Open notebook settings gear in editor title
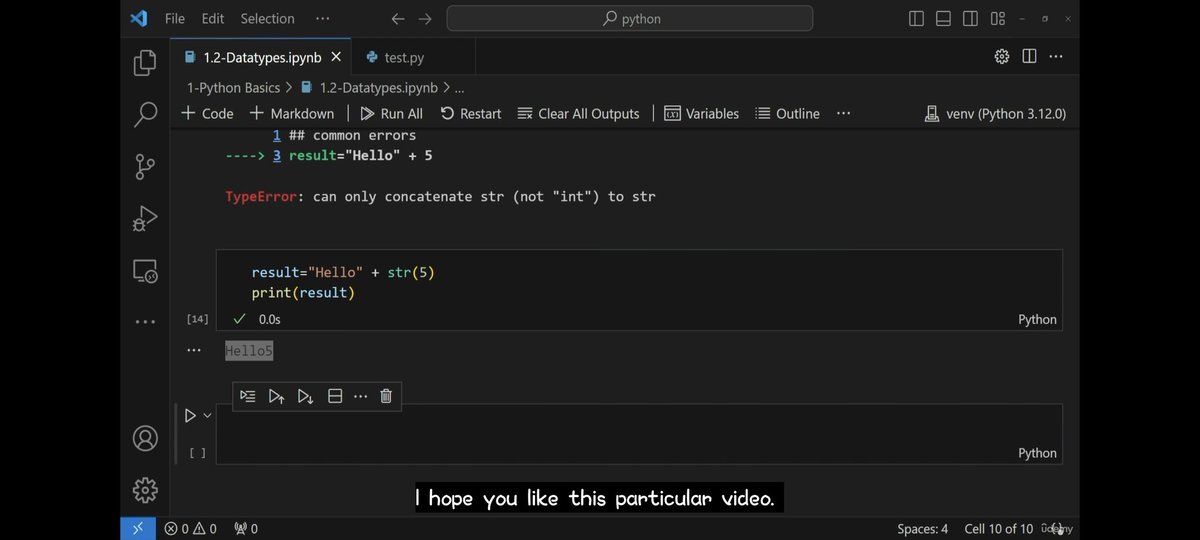1200x540 pixels. pyautogui.click(x=1002, y=57)
